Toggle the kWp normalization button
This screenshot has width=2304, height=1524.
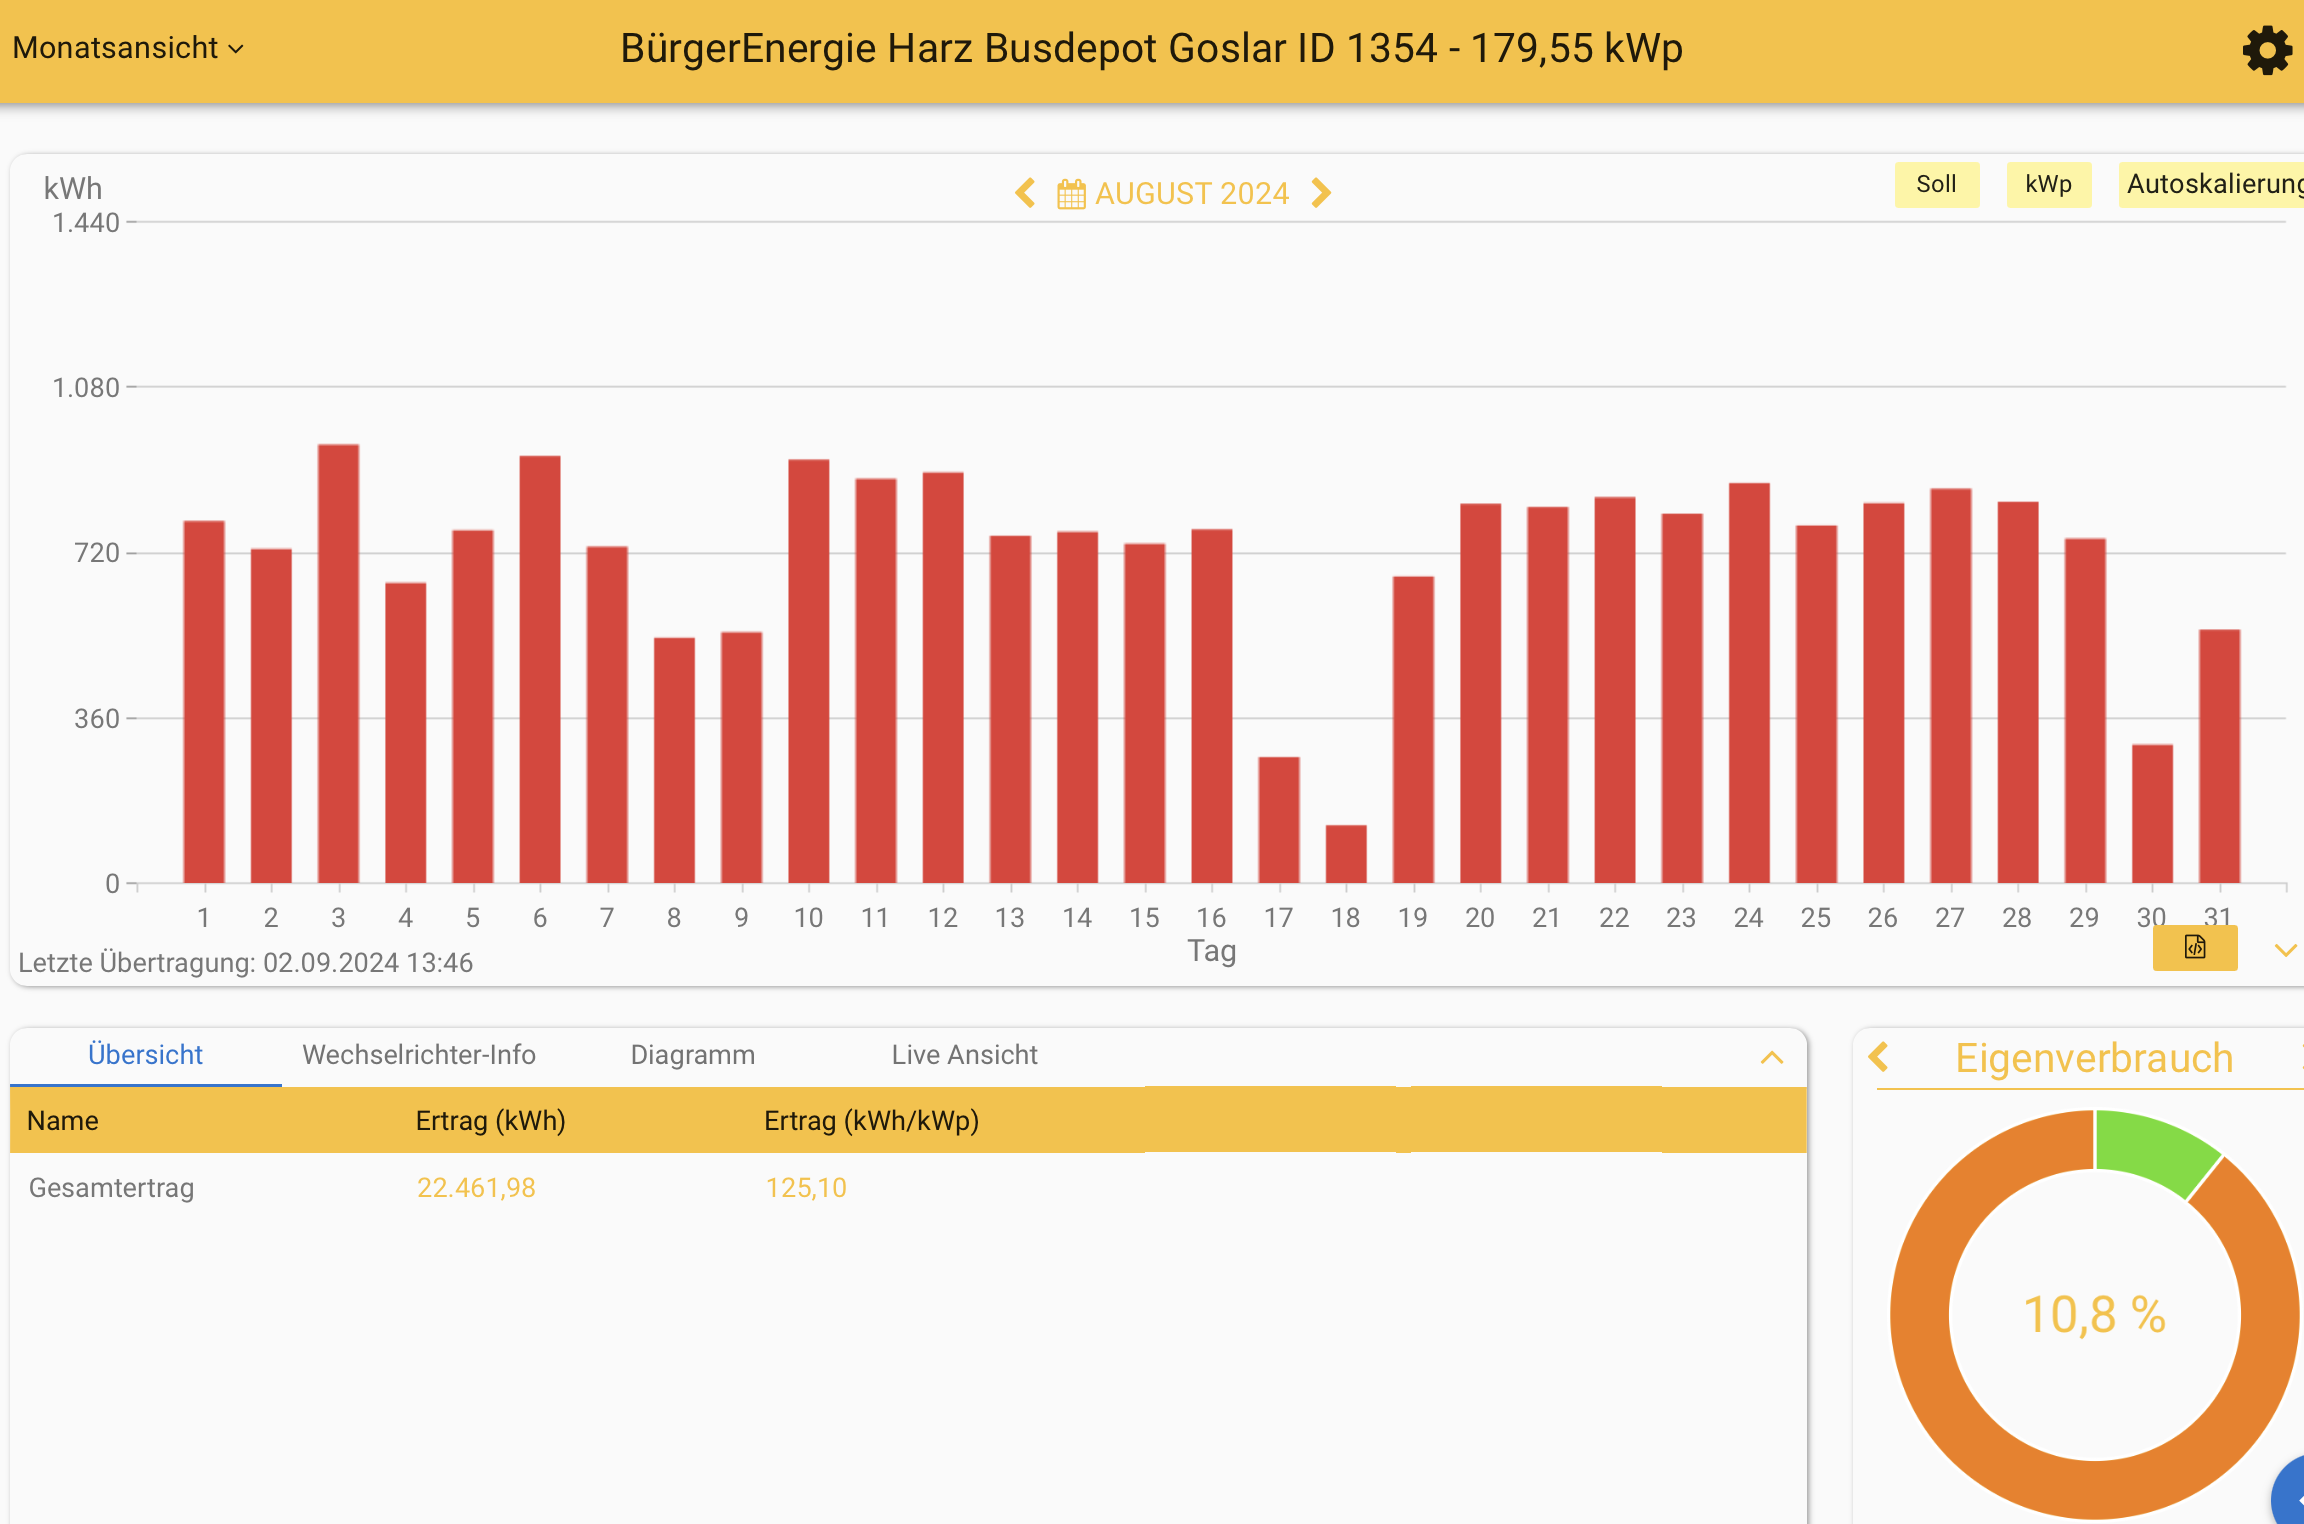click(x=2048, y=185)
